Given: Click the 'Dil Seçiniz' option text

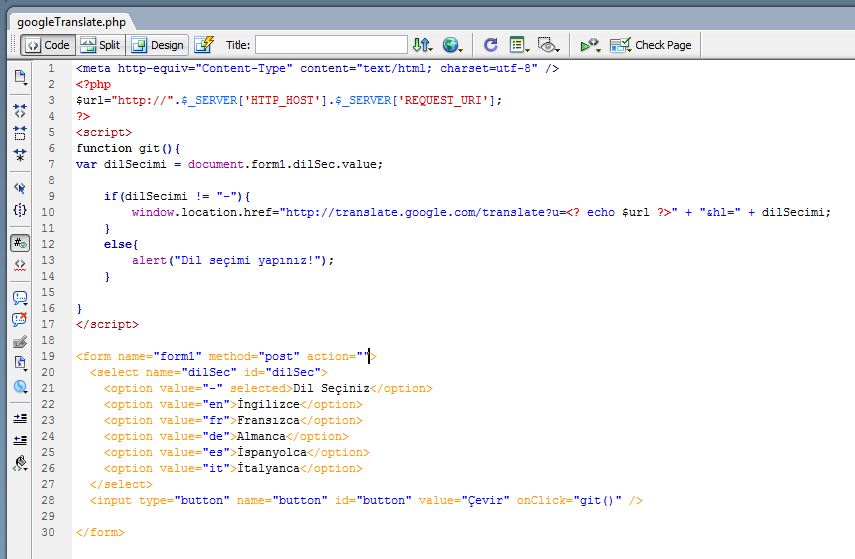Looking at the screenshot, I should pyautogui.click(x=332, y=388).
